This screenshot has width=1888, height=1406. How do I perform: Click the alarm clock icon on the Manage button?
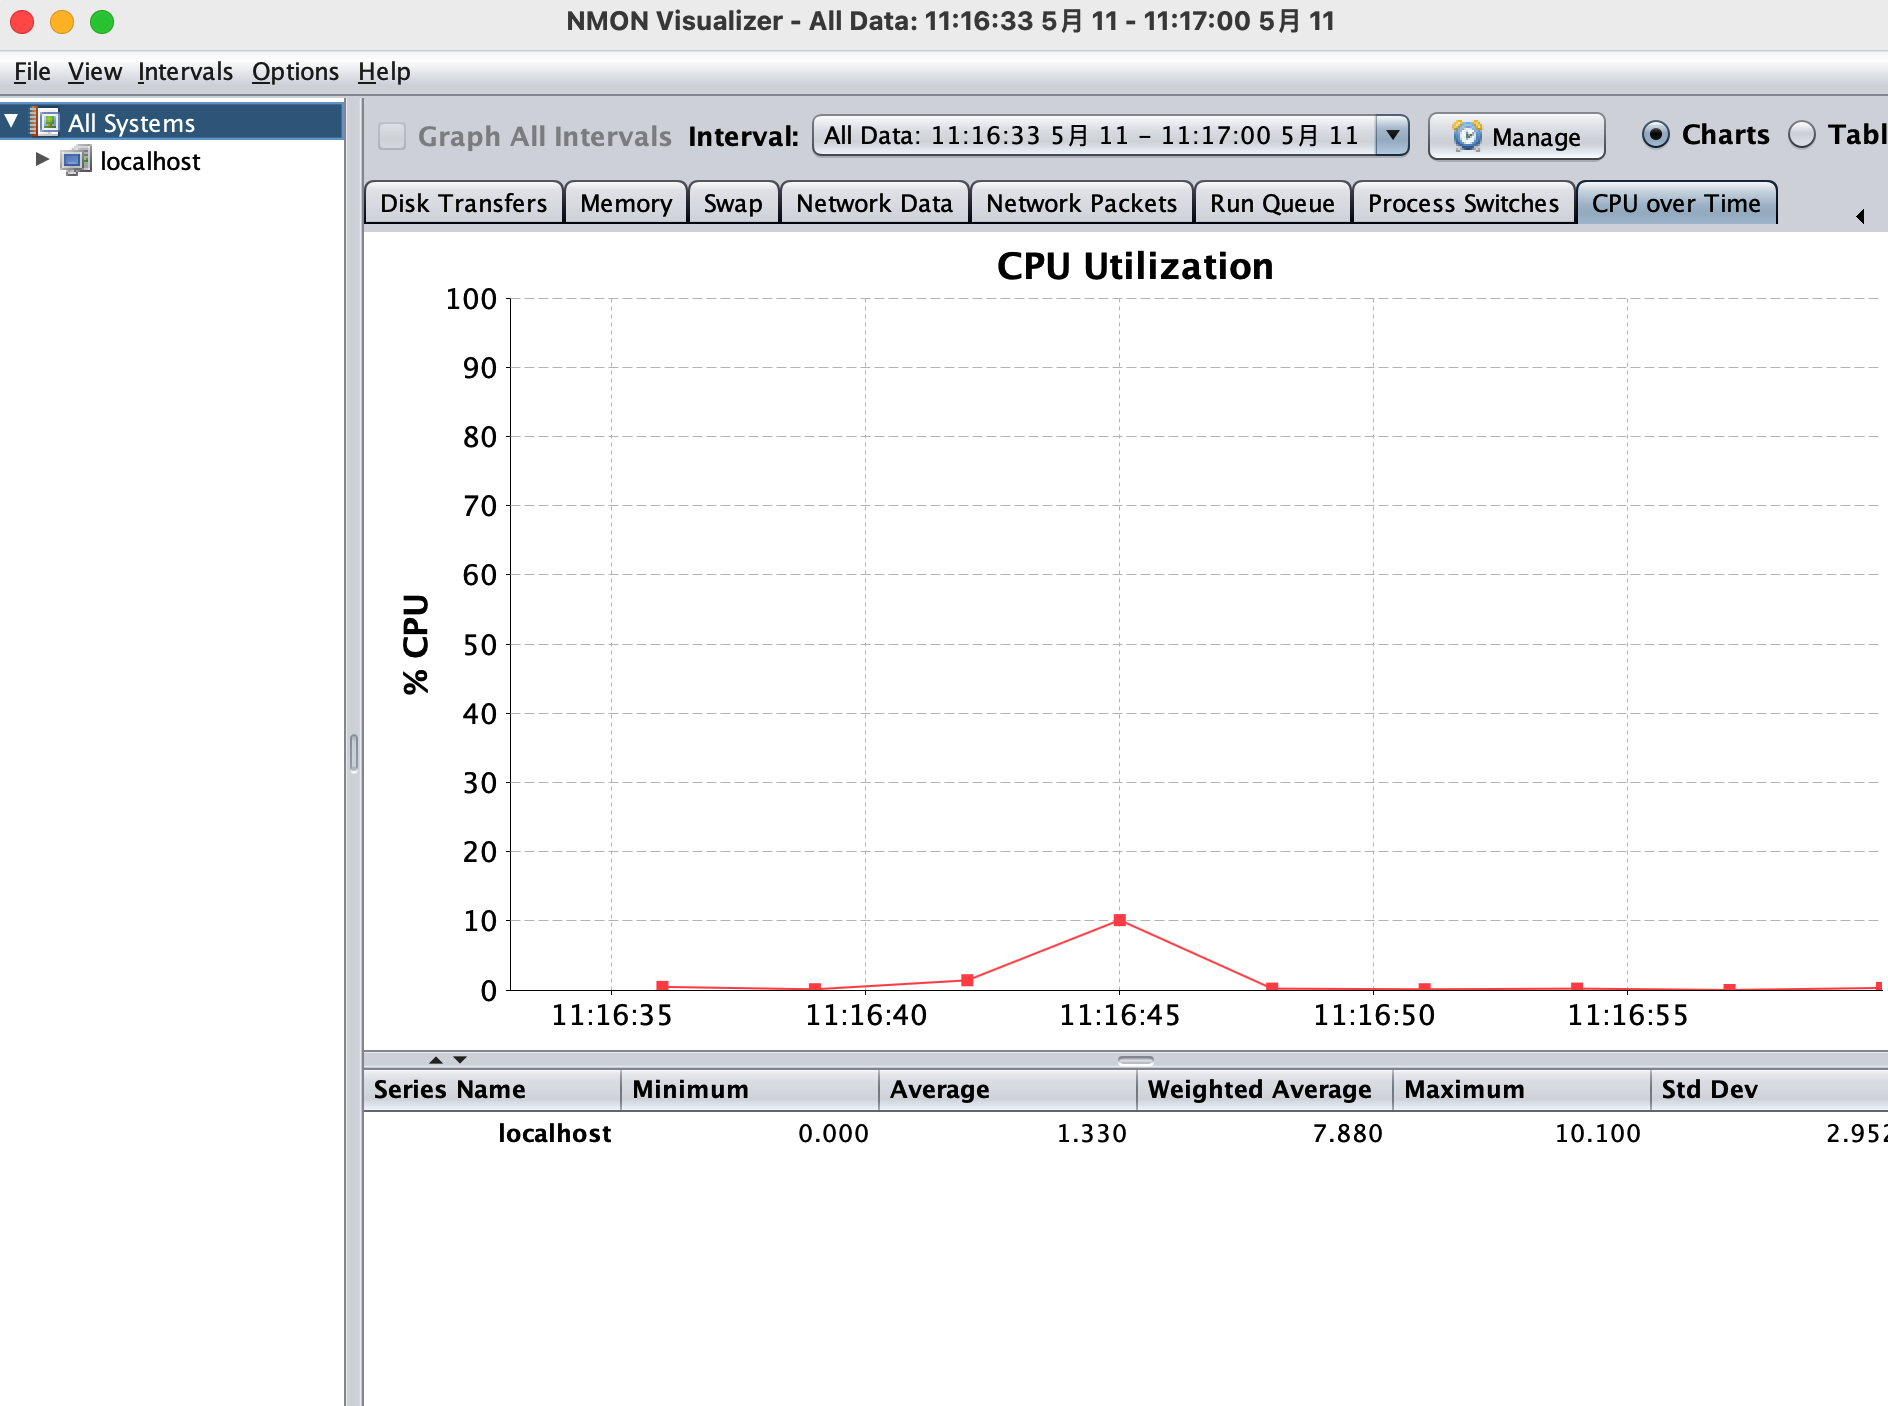pyautogui.click(x=1466, y=136)
